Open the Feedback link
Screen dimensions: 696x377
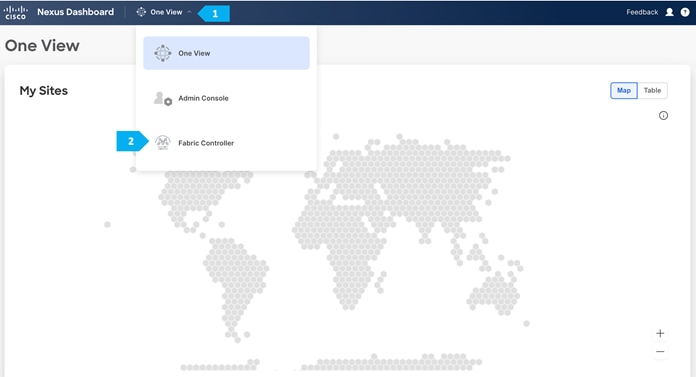tap(642, 12)
